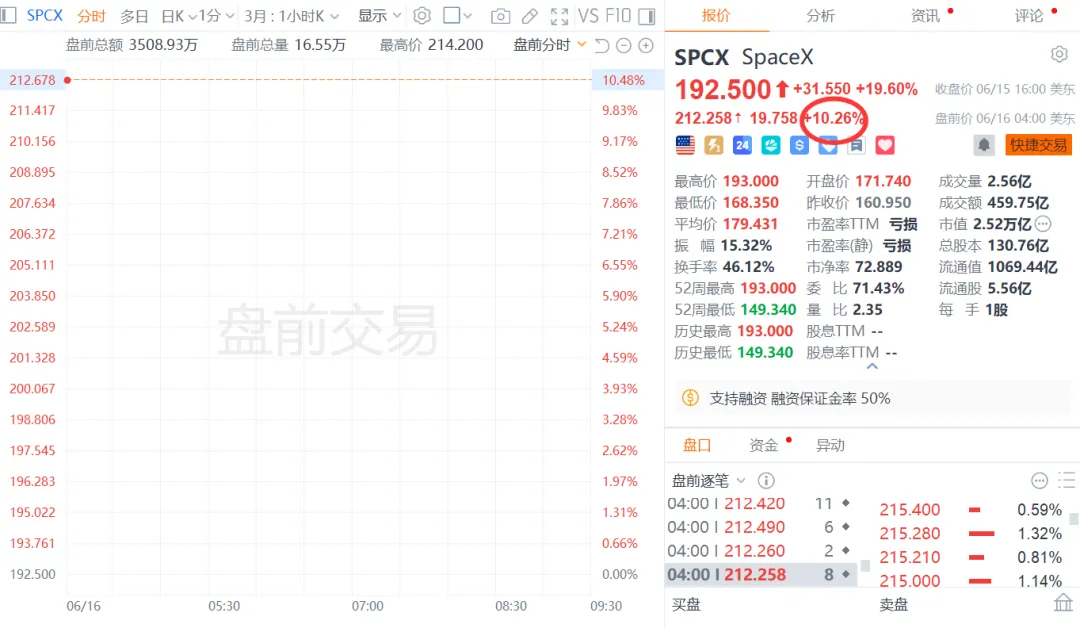Image resolution: width=1080 pixels, height=628 pixels.
Task: Click the 212.678 price marker dot
Action: [x=68, y=80]
